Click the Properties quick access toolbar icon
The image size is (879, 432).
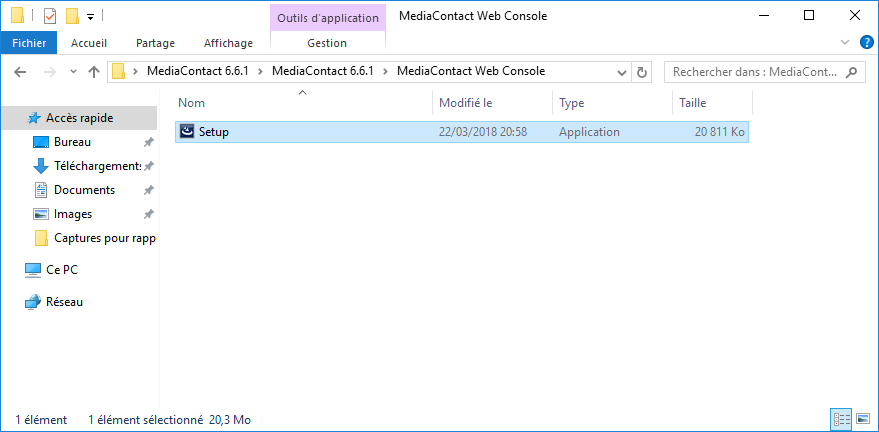[x=50, y=16]
